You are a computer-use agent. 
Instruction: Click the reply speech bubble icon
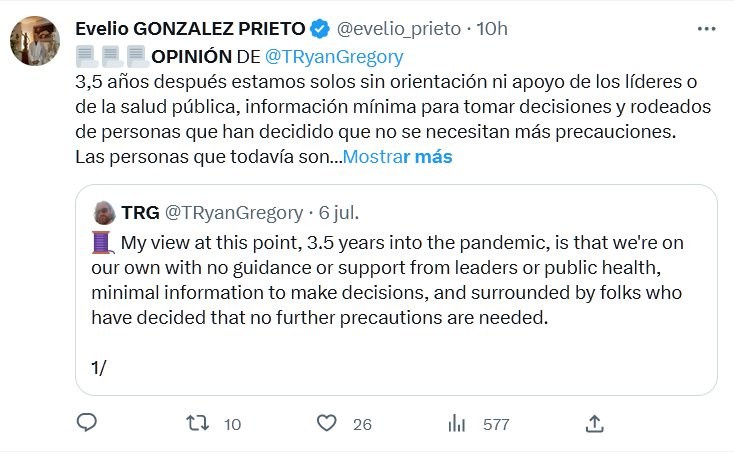pyautogui.click(x=87, y=424)
